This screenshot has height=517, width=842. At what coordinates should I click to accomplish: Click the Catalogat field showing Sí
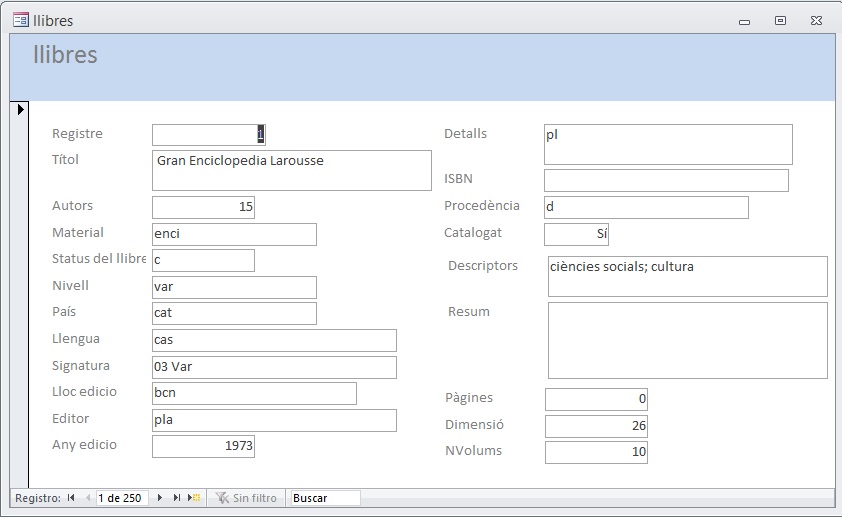pyautogui.click(x=576, y=234)
